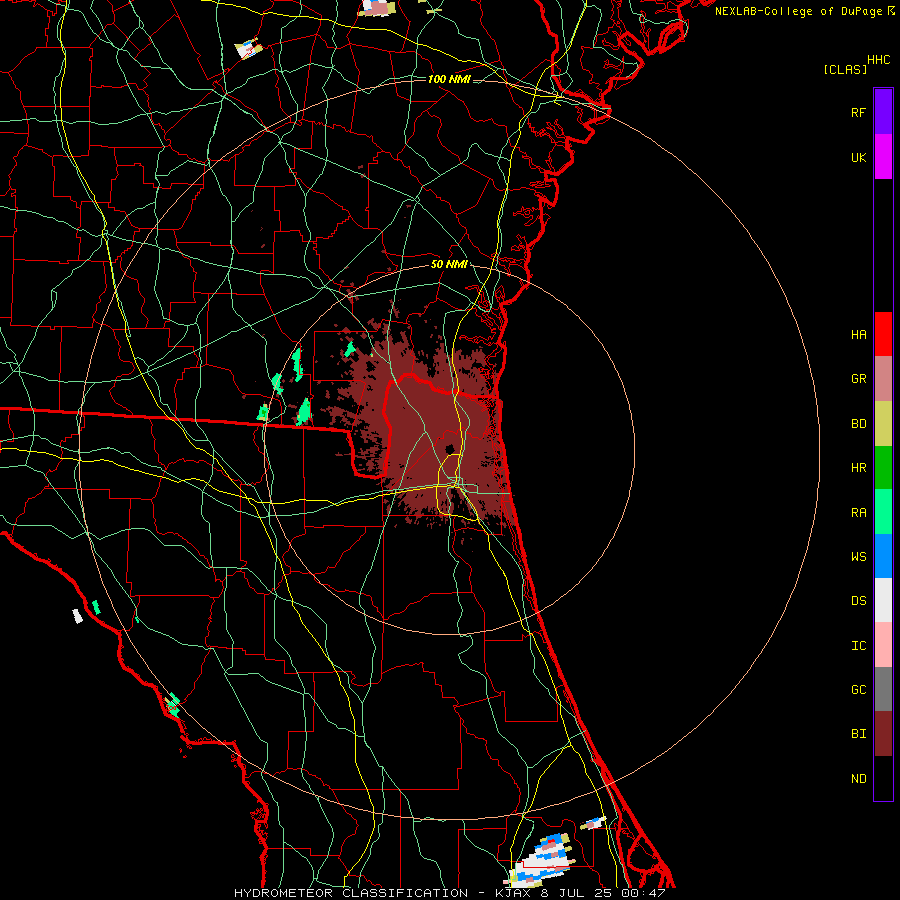
Task: Click the DS white legend swatch
Action: point(883,600)
